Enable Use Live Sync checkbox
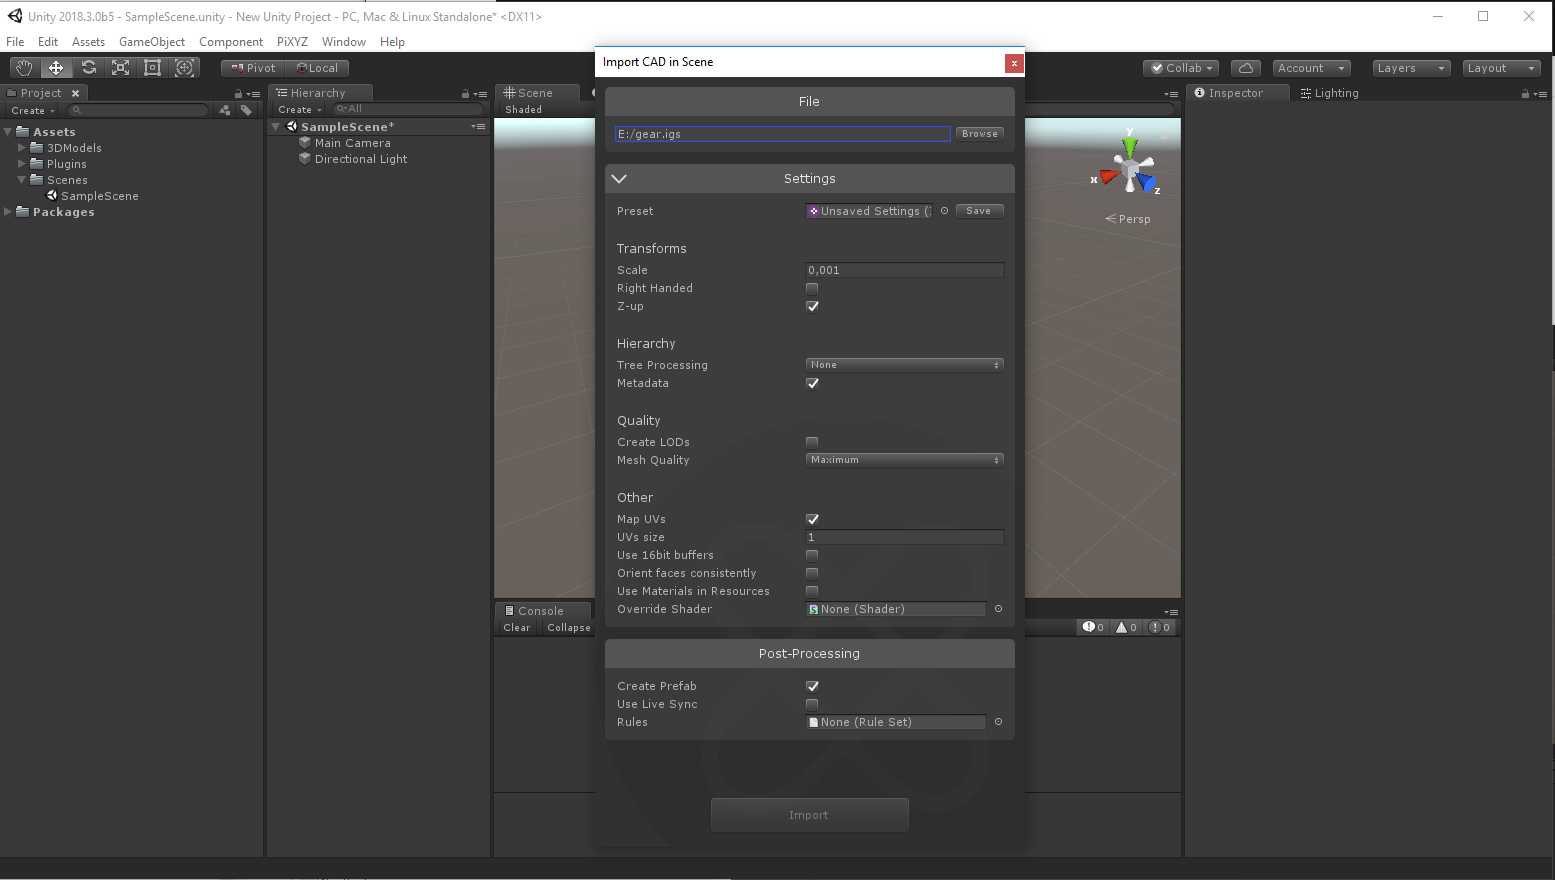 pos(812,704)
